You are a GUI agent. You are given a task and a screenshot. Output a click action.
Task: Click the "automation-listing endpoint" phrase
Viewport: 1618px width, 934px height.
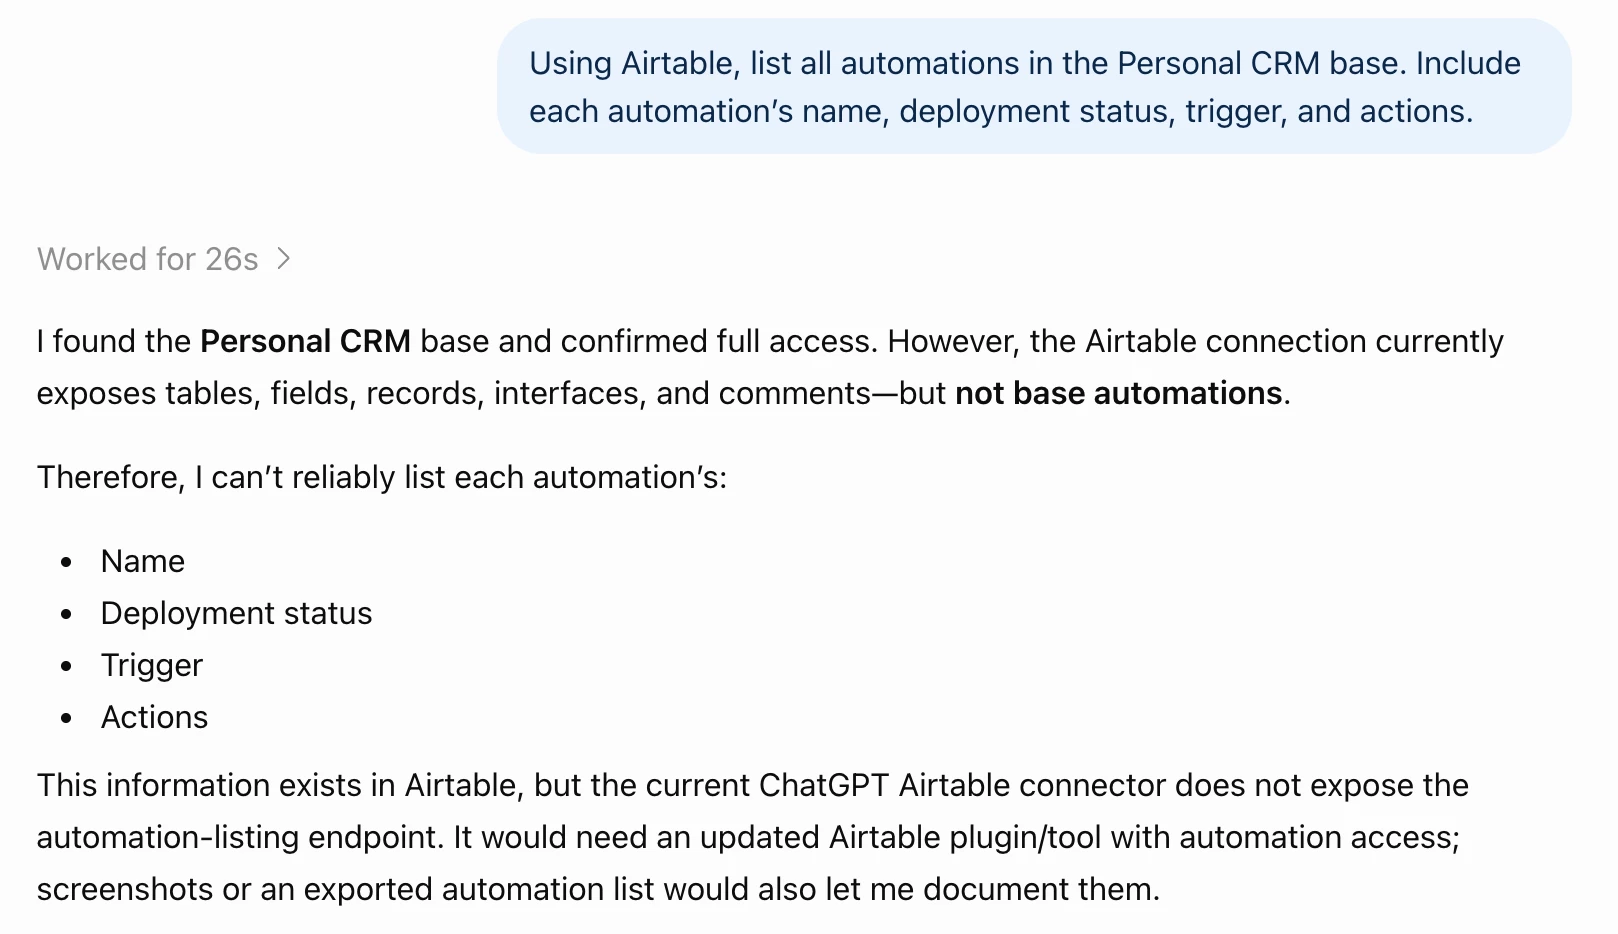point(240,837)
